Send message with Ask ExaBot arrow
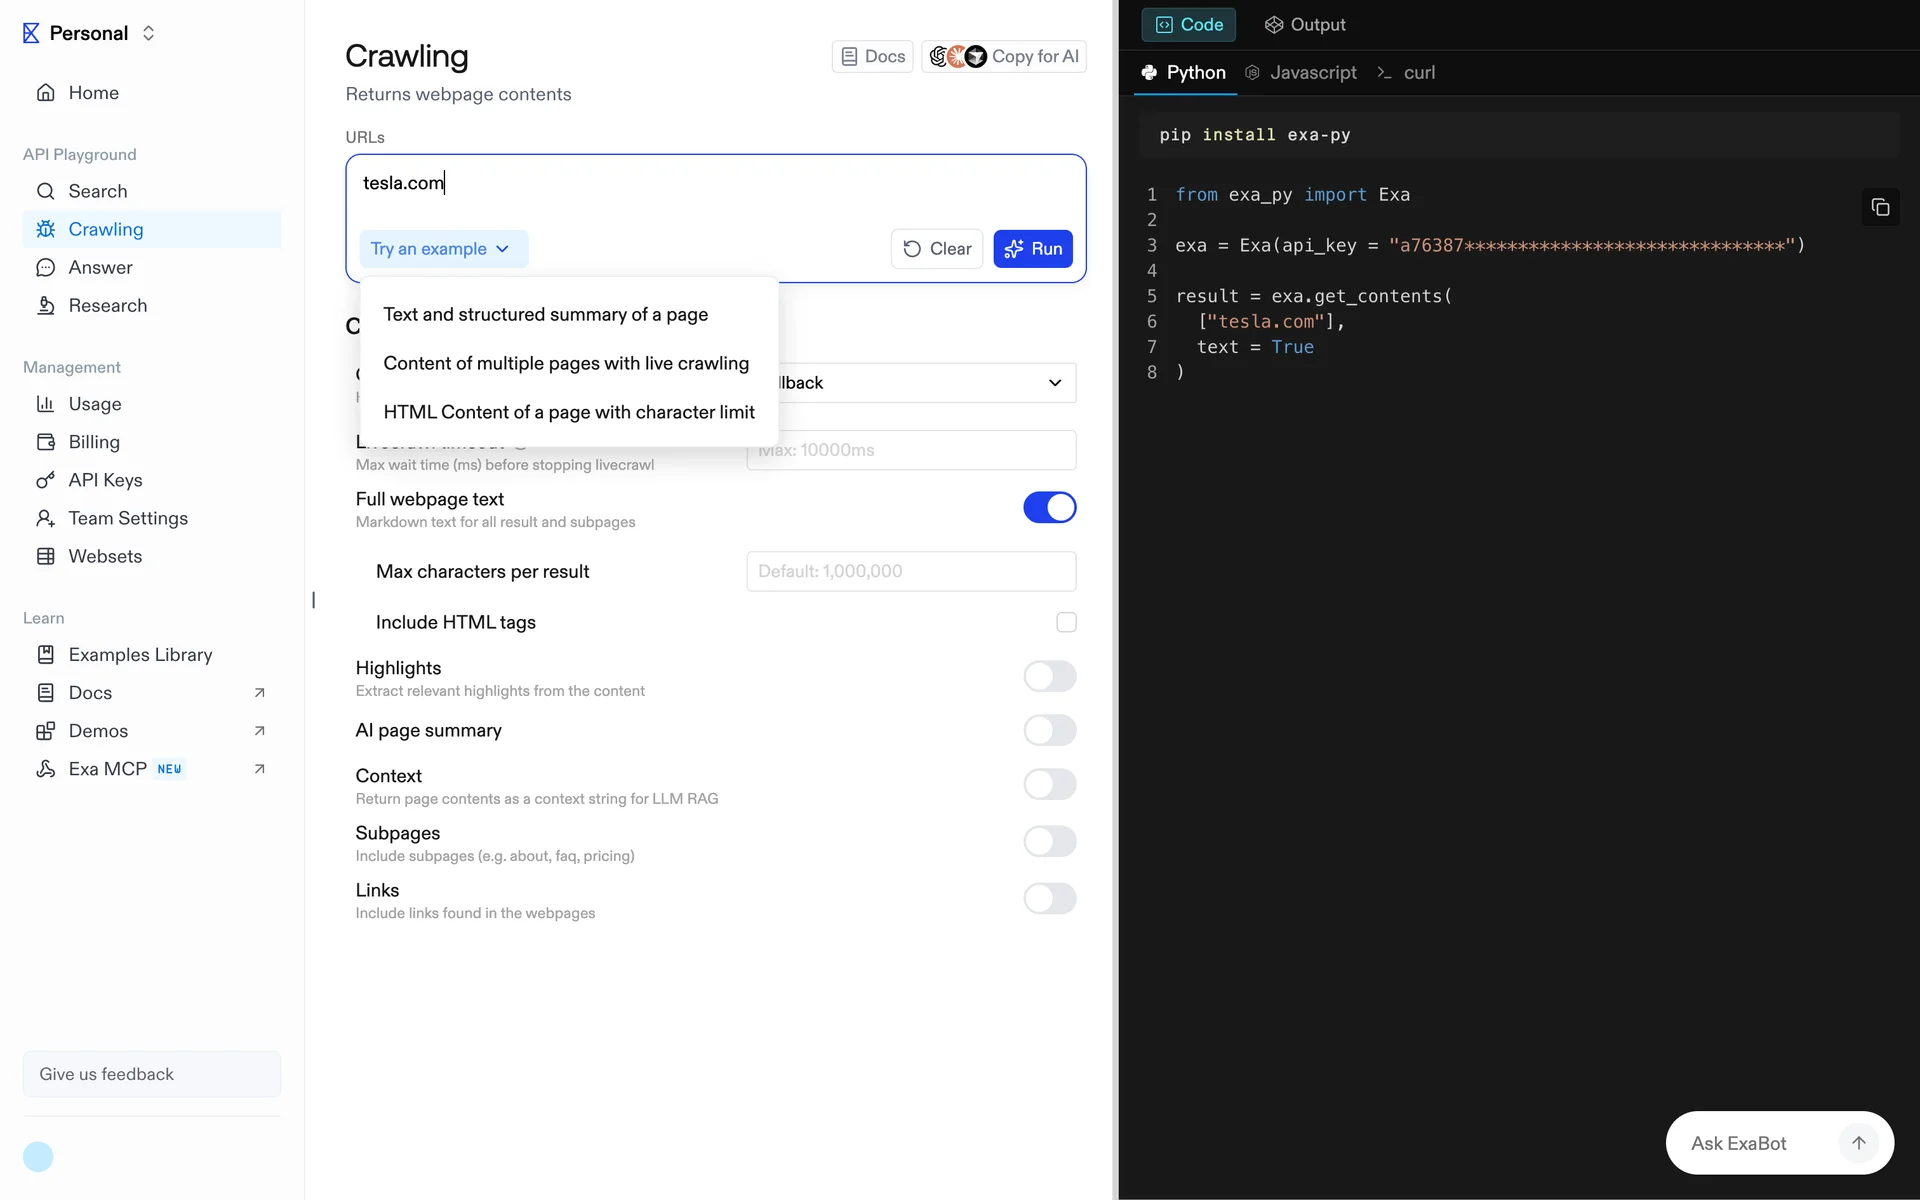The width and height of the screenshot is (1920, 1200). (1858, 1143)
